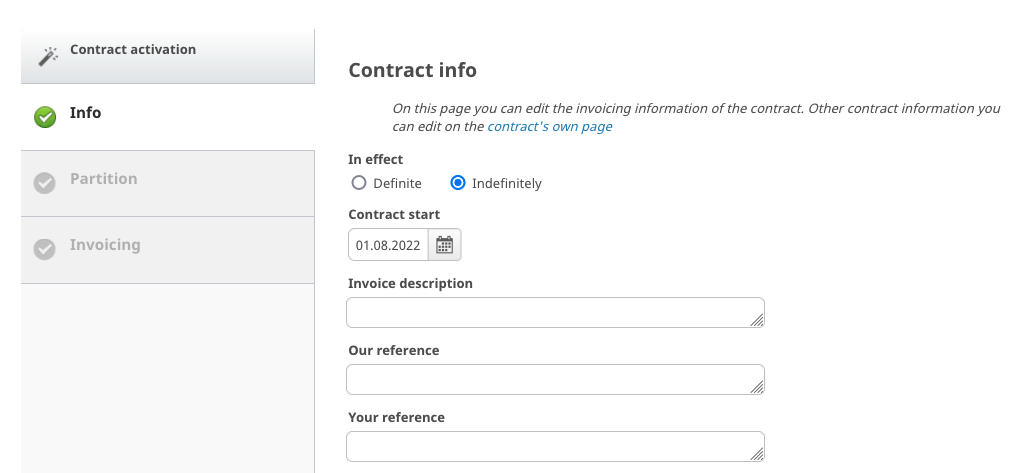Image resolution: width=1026 pixels, height=473 pixels.
Task: Click the green checkmark icon beside Info
Action: (x=45, y=117)
